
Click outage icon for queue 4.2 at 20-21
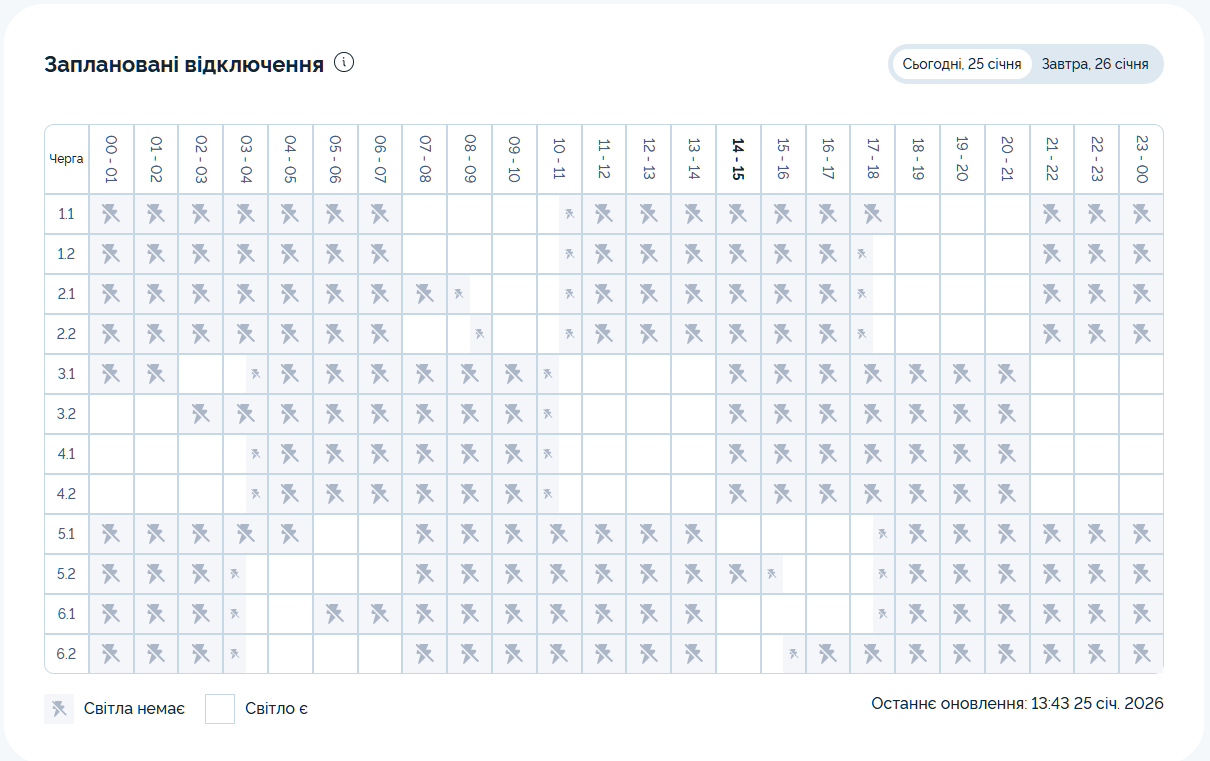click(x=1007, y=494)
